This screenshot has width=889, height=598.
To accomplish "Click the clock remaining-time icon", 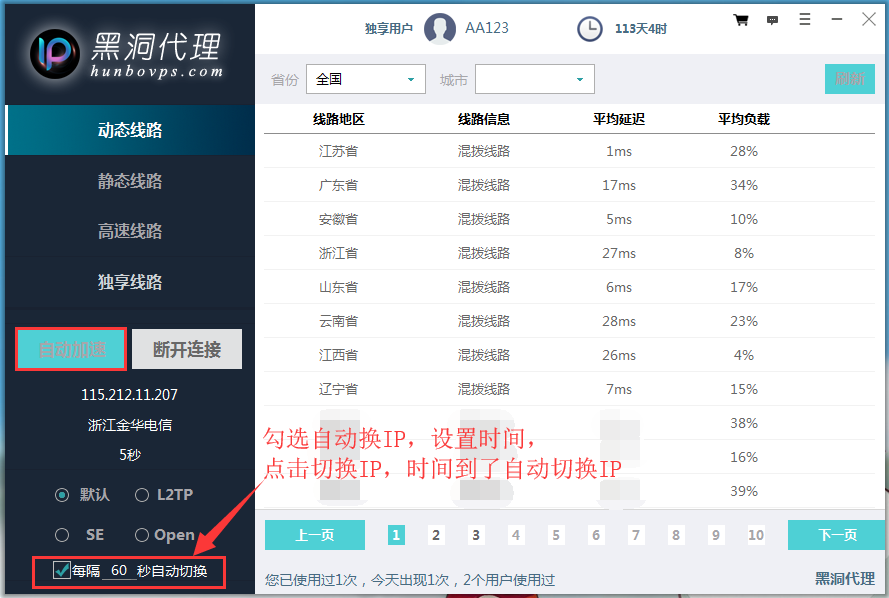I will (x=590, y=29).
